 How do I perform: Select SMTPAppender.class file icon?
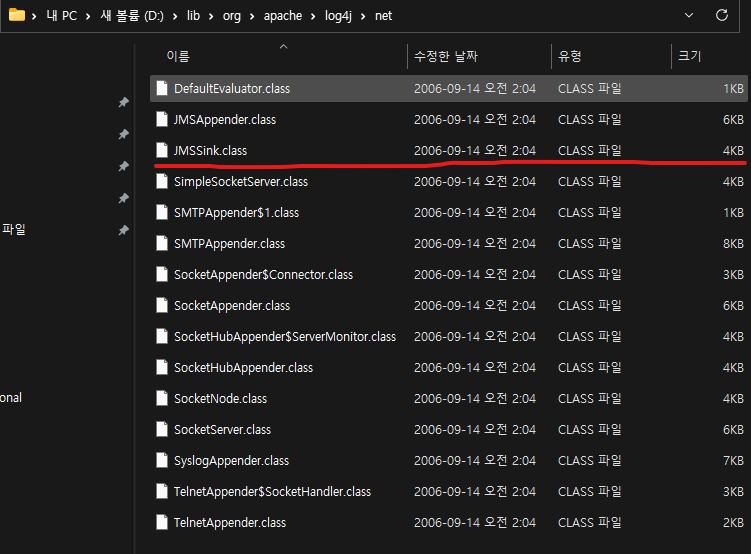pyautogui.click(x=162, y=243)
